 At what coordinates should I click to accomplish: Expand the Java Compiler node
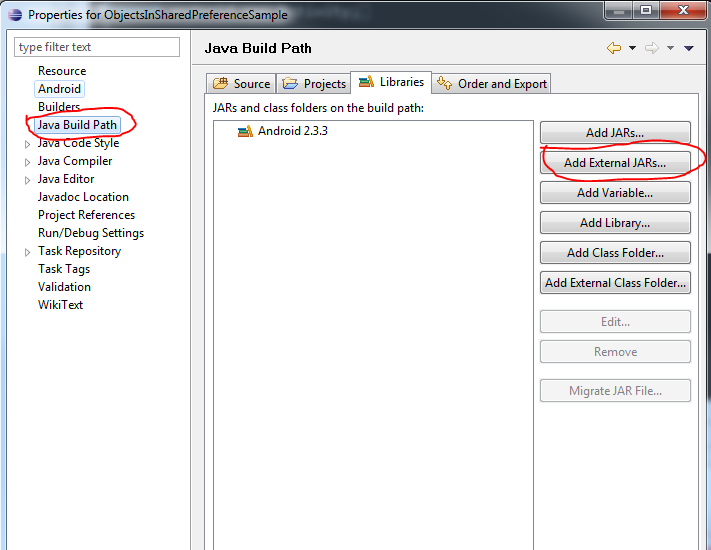pos(27,162)
